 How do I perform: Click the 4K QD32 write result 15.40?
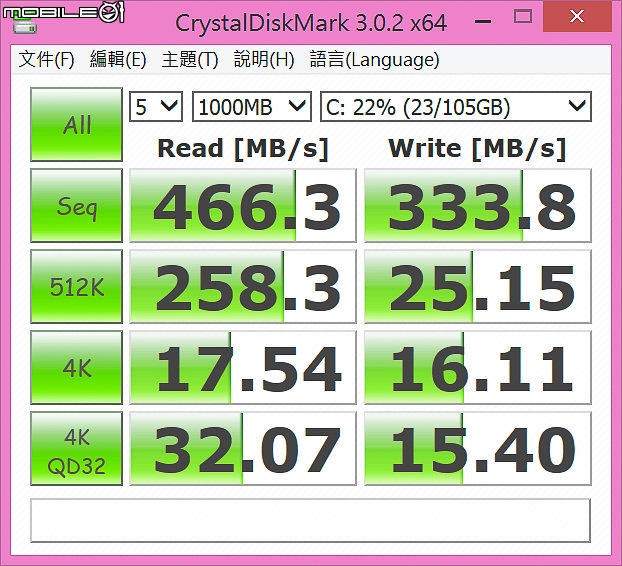tap(478, 449)
